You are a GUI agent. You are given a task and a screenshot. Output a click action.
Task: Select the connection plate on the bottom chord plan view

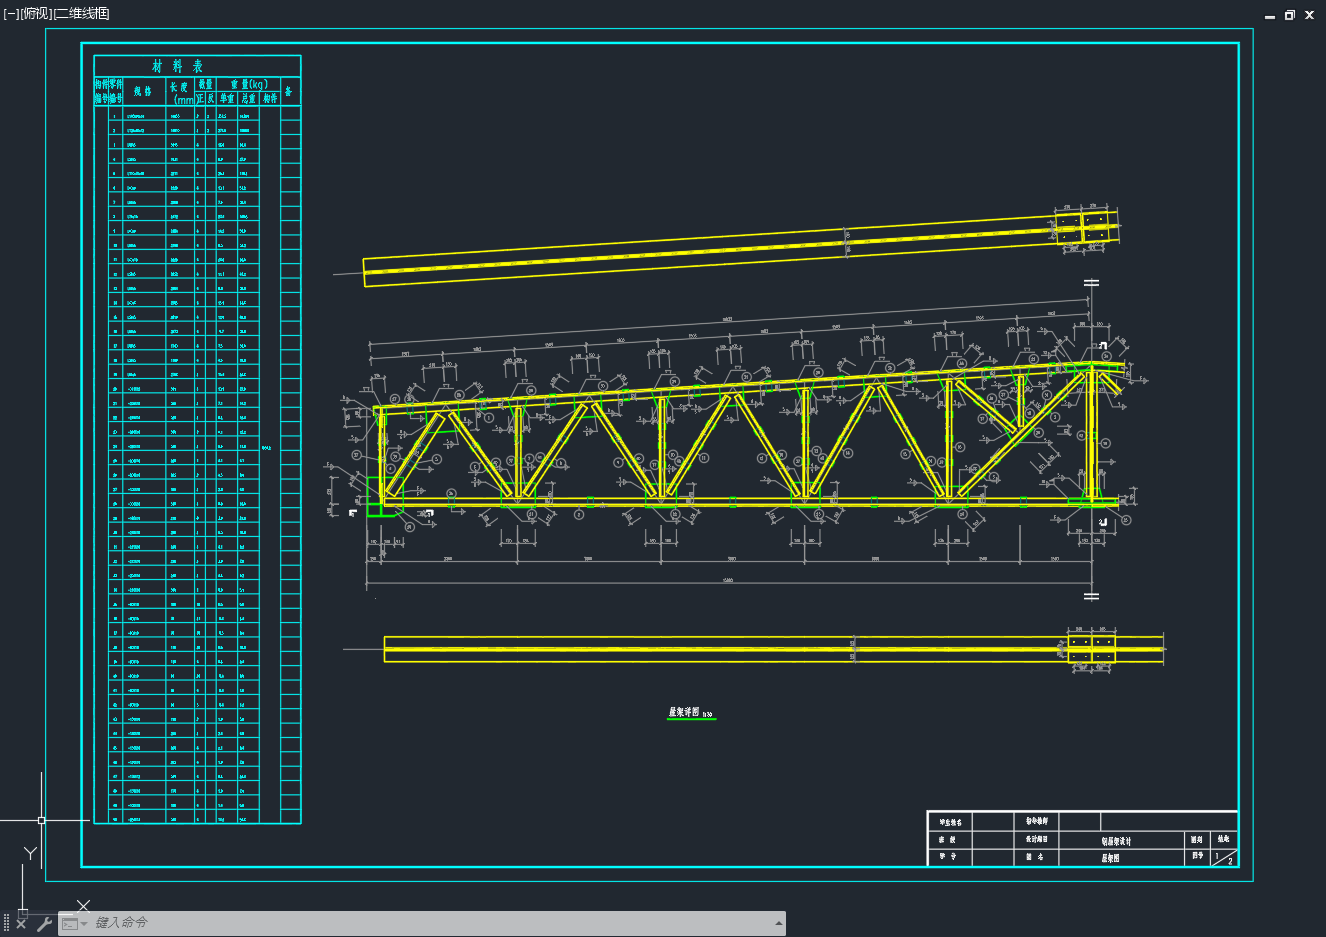point(1091,648)
